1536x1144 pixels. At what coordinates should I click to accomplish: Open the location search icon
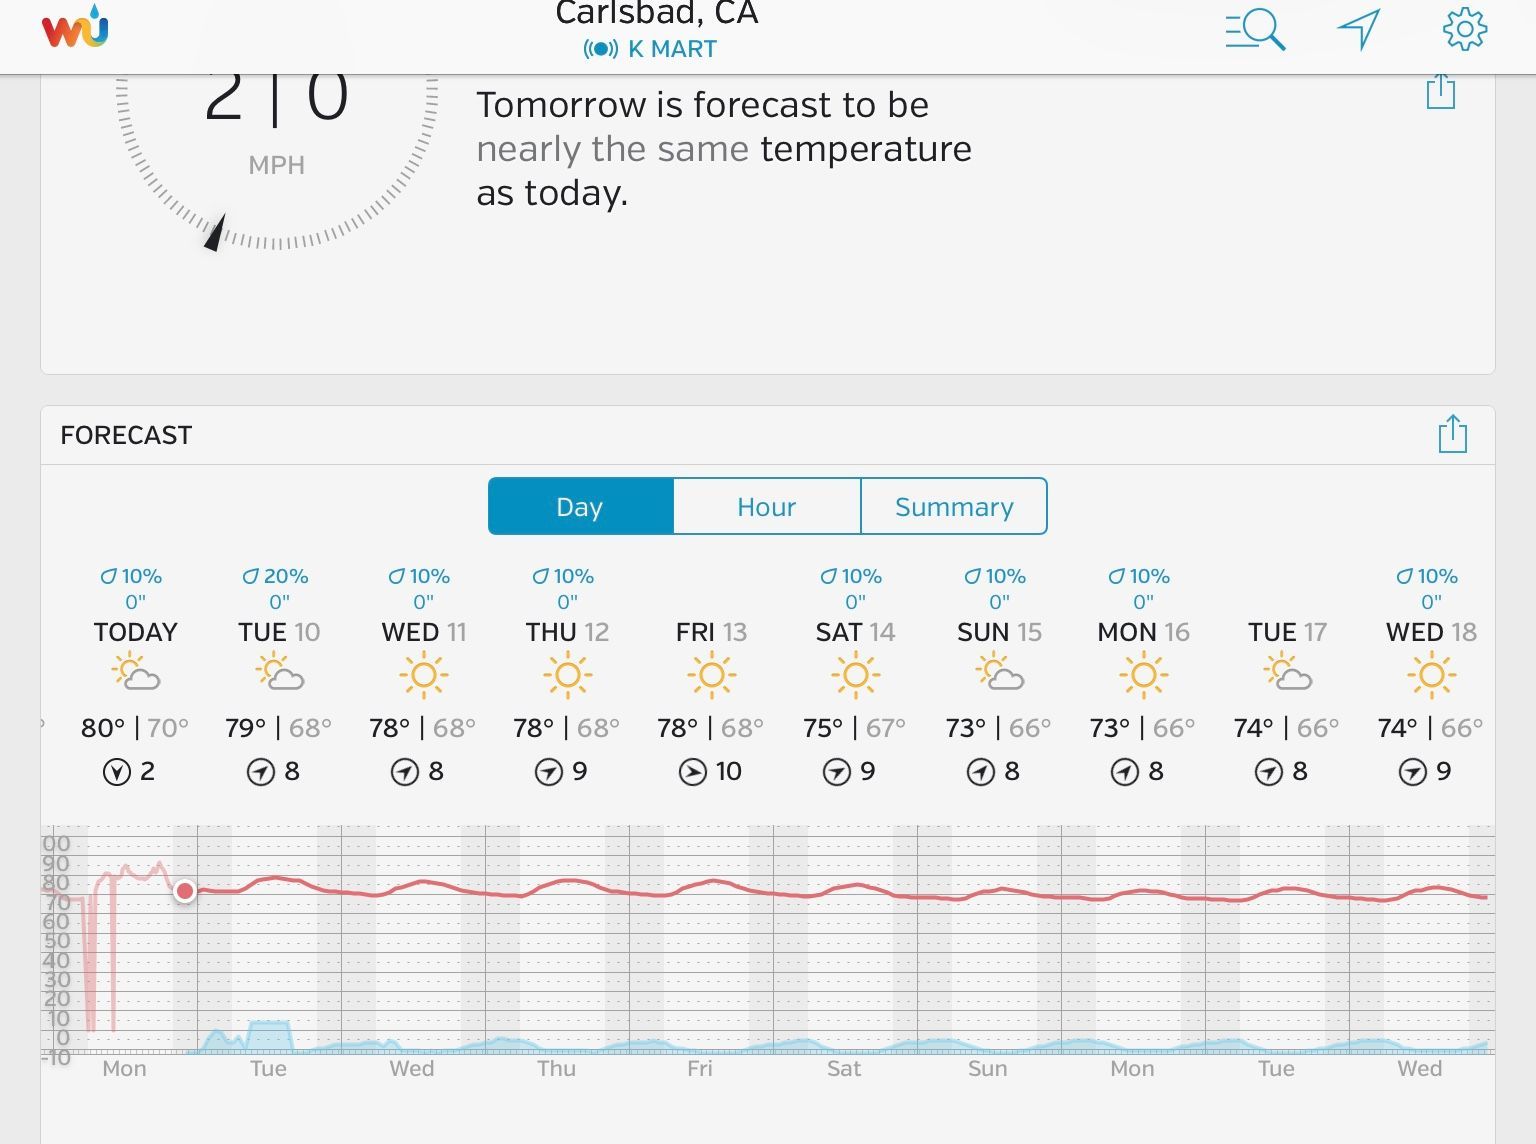click(1255, 28)
